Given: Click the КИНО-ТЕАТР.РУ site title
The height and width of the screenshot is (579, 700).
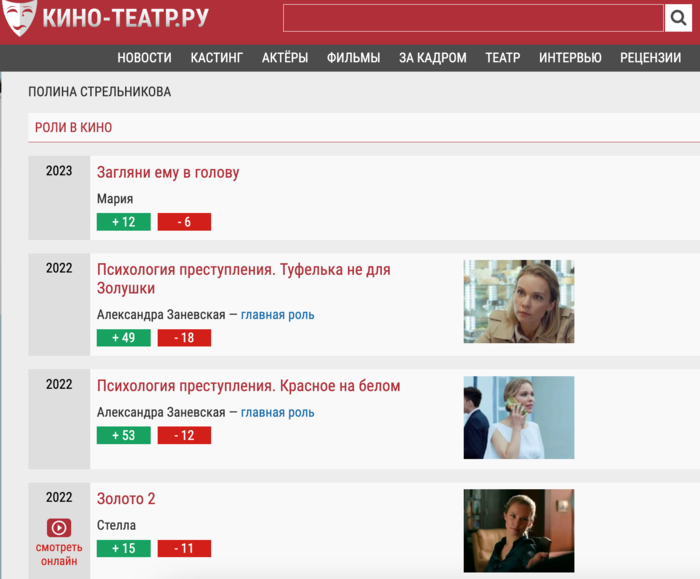Looking at the screenshot, I should [x=125, y=18].
